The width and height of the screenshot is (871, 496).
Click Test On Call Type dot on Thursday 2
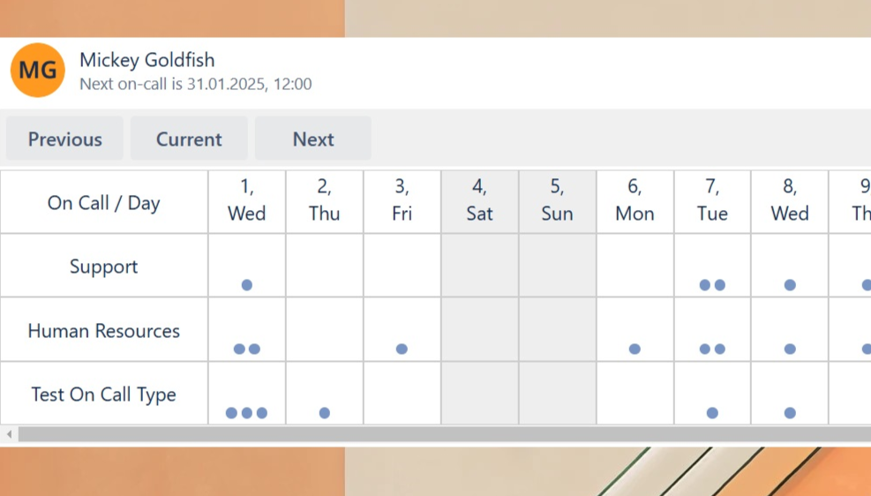(x=324, y=413)
